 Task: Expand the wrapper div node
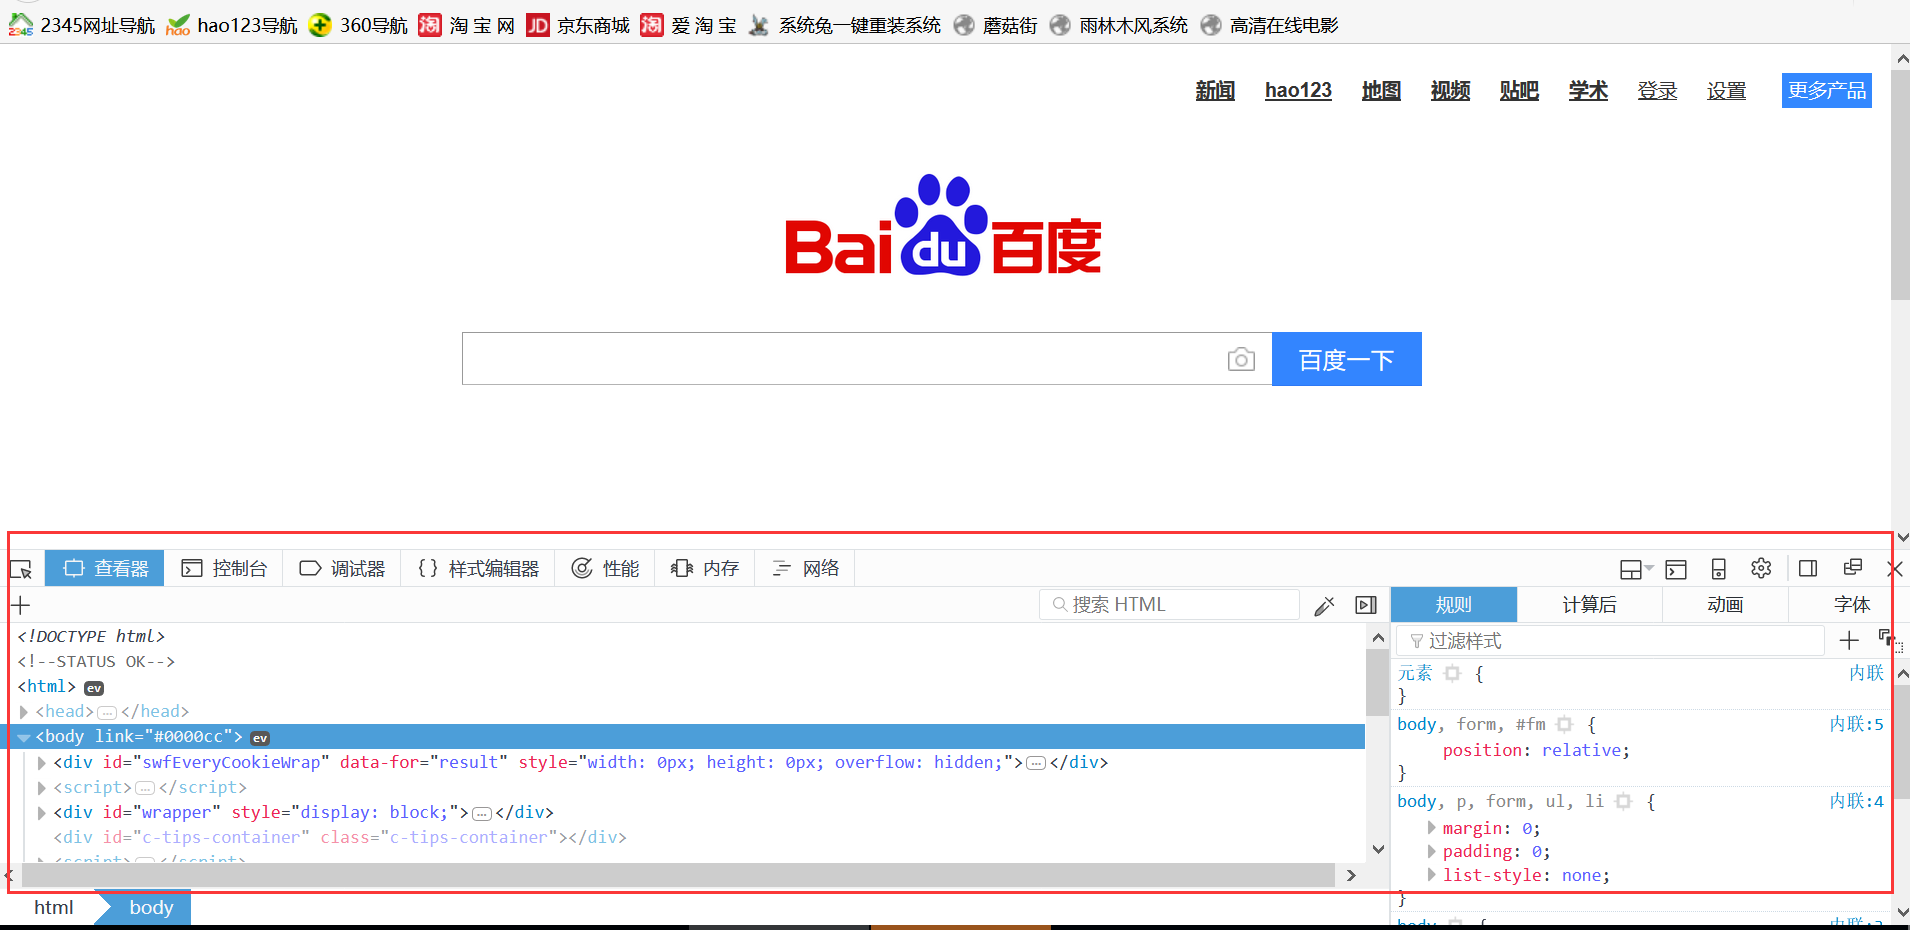click(x=42, y=813)
